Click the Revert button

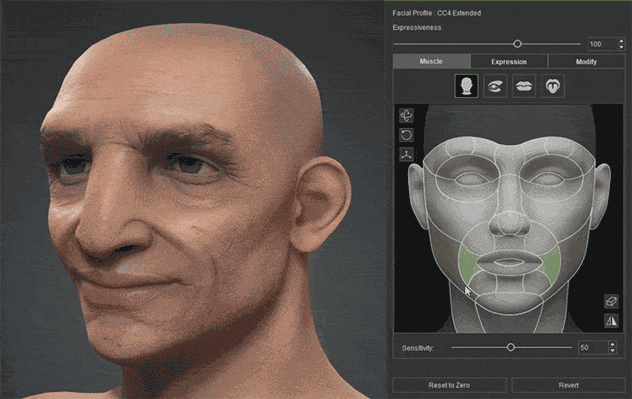[x=568, y=385]
